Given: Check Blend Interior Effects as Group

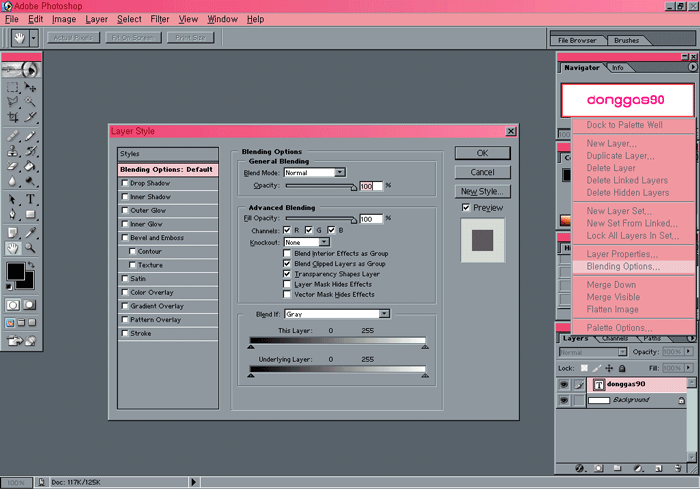Looking at the screenshot, I should (287, 253).
